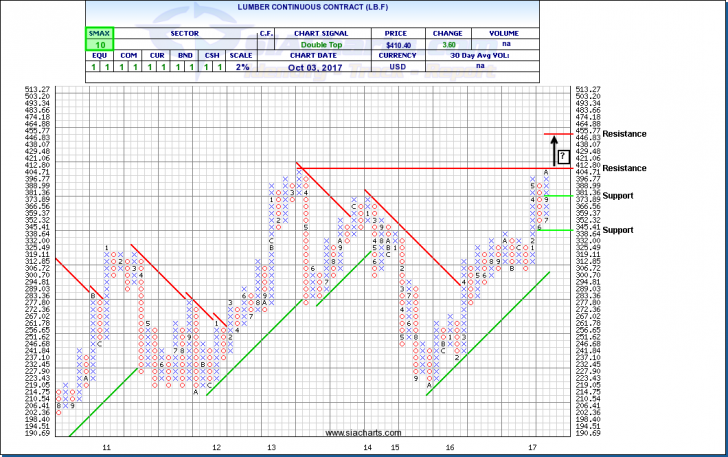This screenshot has width=728, height=457.
Task: Click the boxed question mark symbol
Action: [x=563, y=156]
